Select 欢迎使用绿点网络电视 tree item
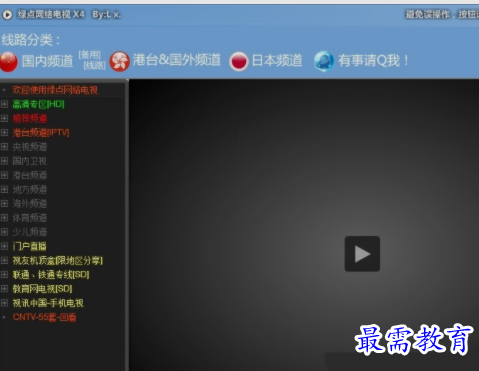 (x=55, y=90)
